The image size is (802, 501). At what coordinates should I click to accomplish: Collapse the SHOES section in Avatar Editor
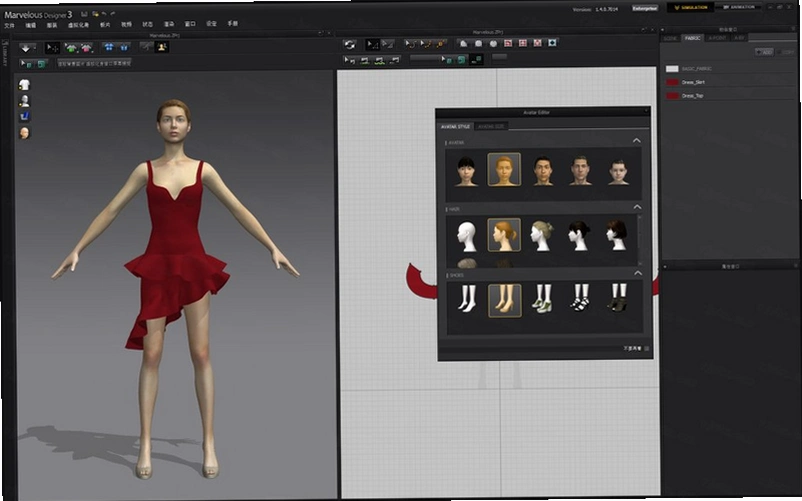(638, 274)
